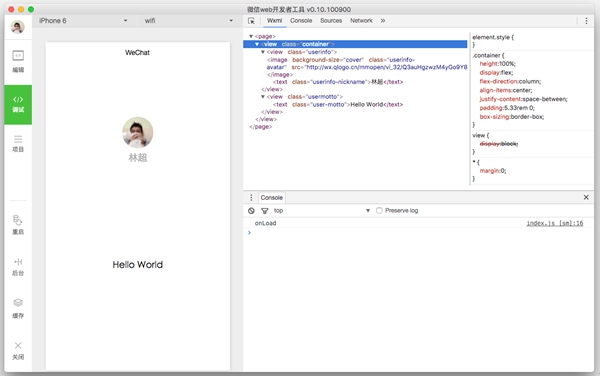Click the Hello World text in simulator

point(138,265)
